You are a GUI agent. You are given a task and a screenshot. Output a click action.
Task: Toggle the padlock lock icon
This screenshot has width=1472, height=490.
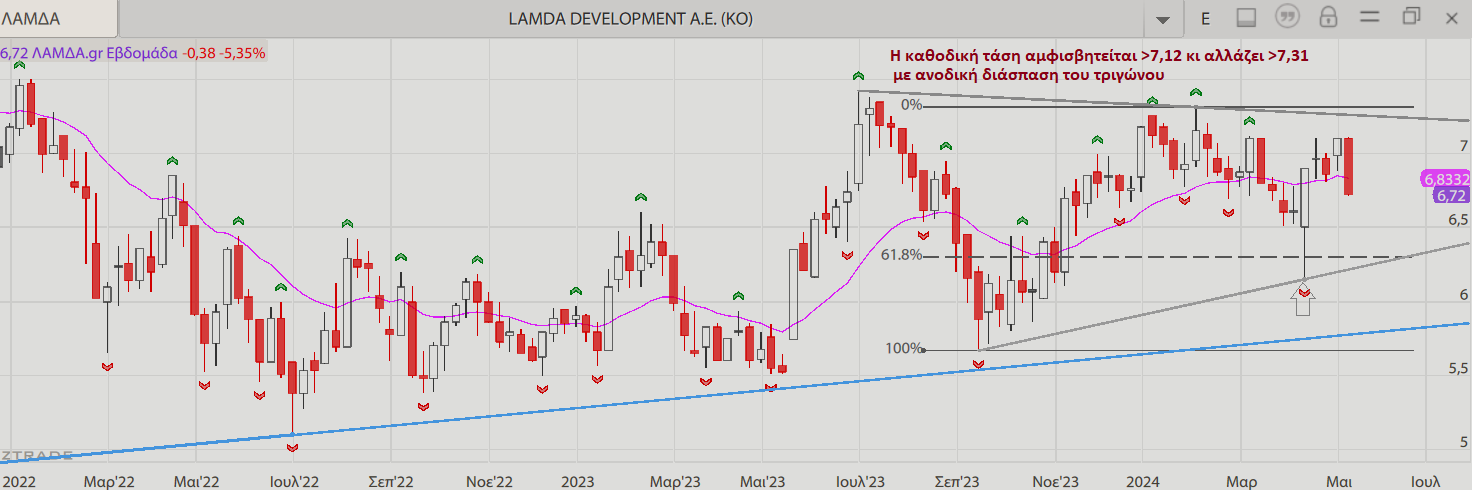[x=1328, y=17]
